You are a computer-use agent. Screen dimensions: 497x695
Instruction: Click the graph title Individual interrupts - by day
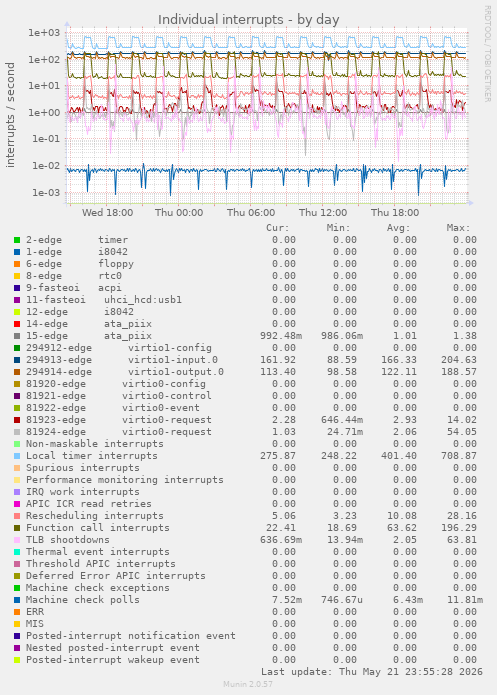pos(248,20)
